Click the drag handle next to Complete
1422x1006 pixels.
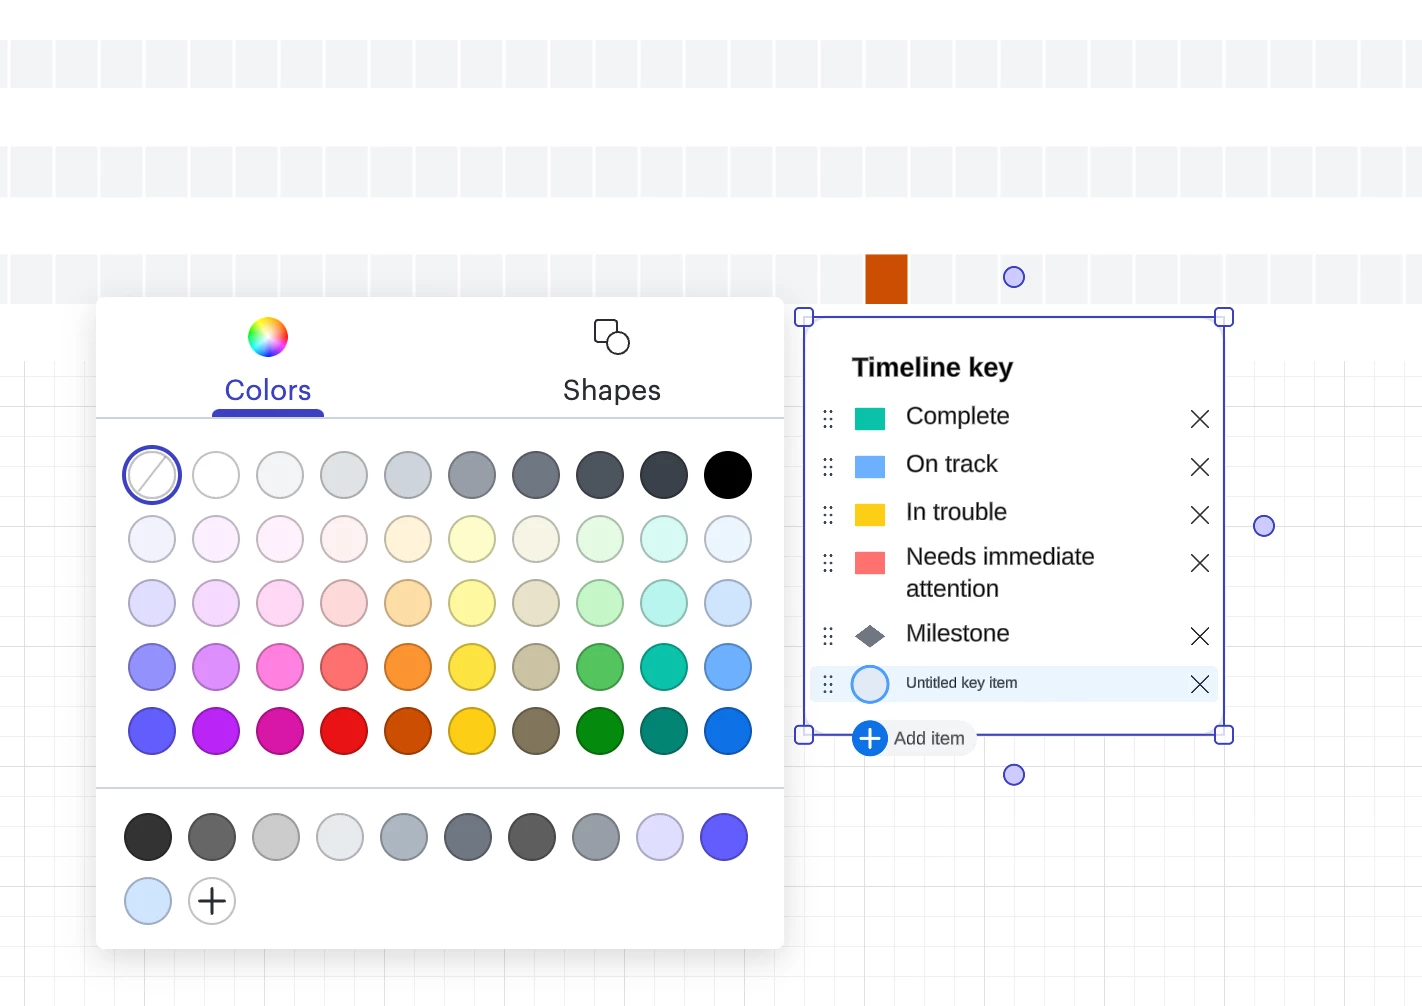(828, 419)
